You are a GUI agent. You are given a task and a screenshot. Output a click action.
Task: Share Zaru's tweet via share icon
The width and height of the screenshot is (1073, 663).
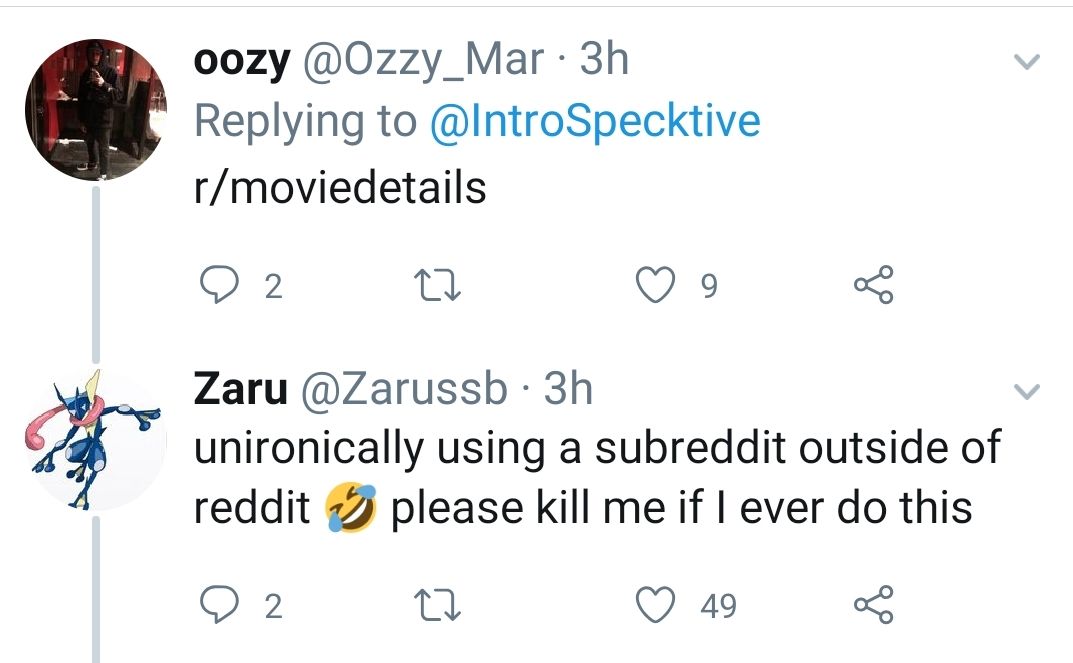point(873,606)
